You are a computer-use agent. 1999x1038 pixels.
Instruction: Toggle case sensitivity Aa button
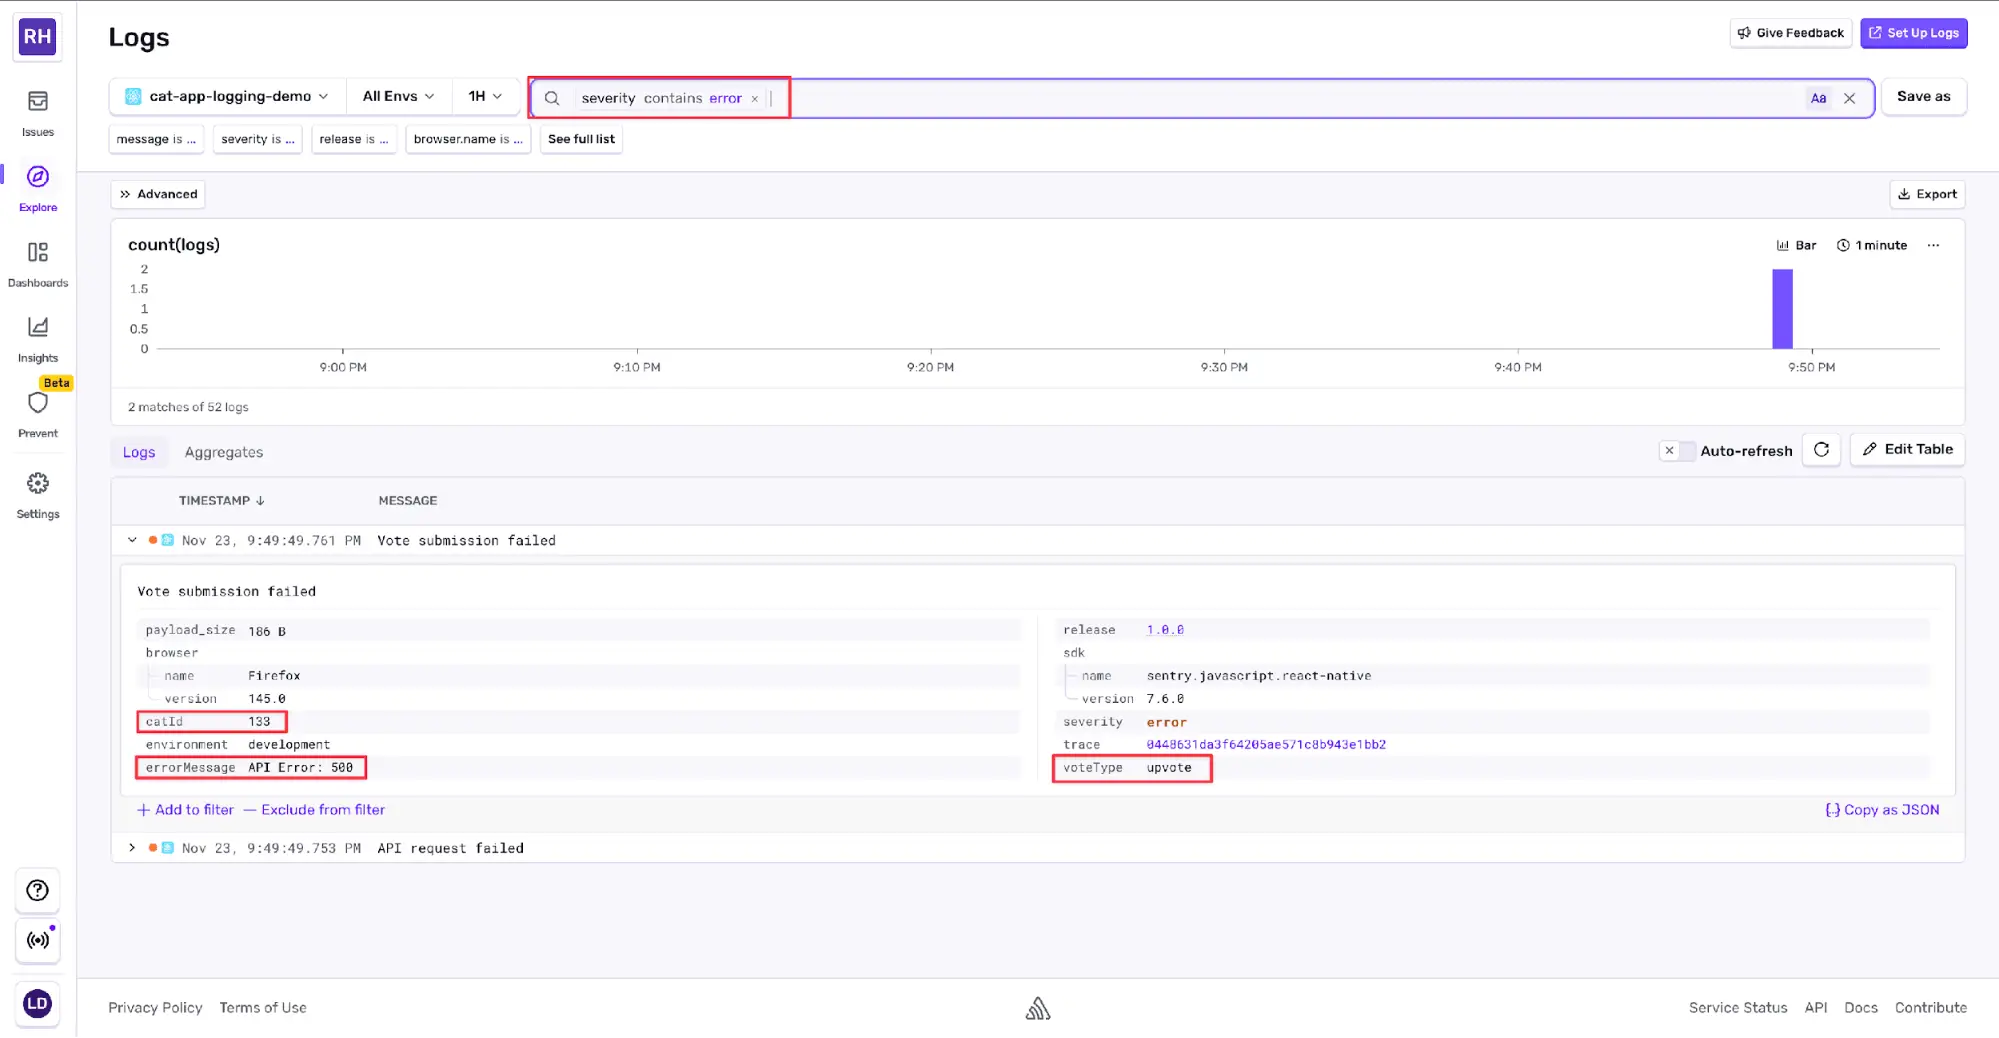pyautogui.click(x=1818, y=98)
